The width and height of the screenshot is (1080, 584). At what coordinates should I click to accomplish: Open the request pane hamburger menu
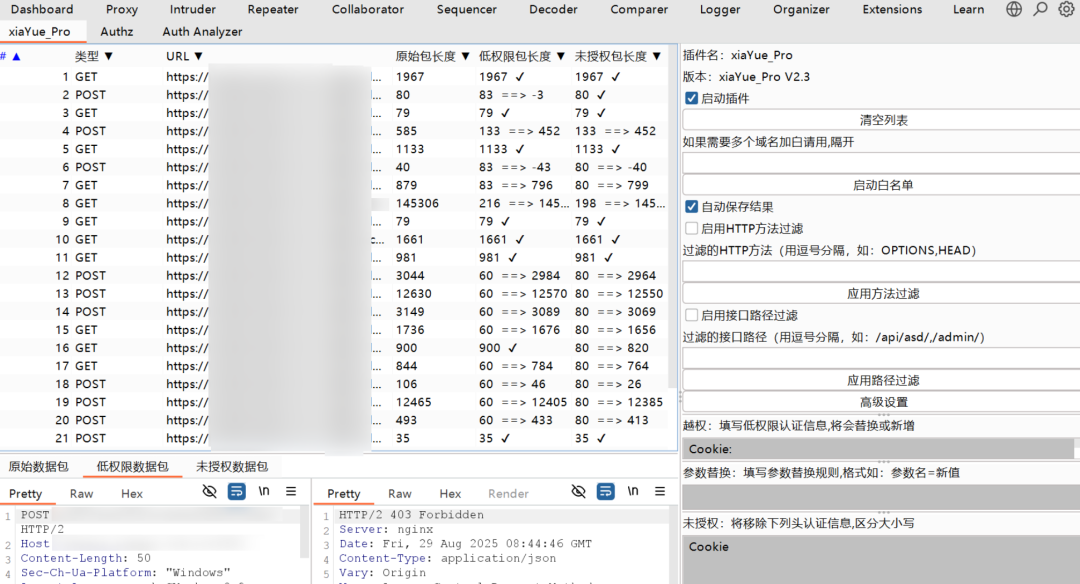291,491
